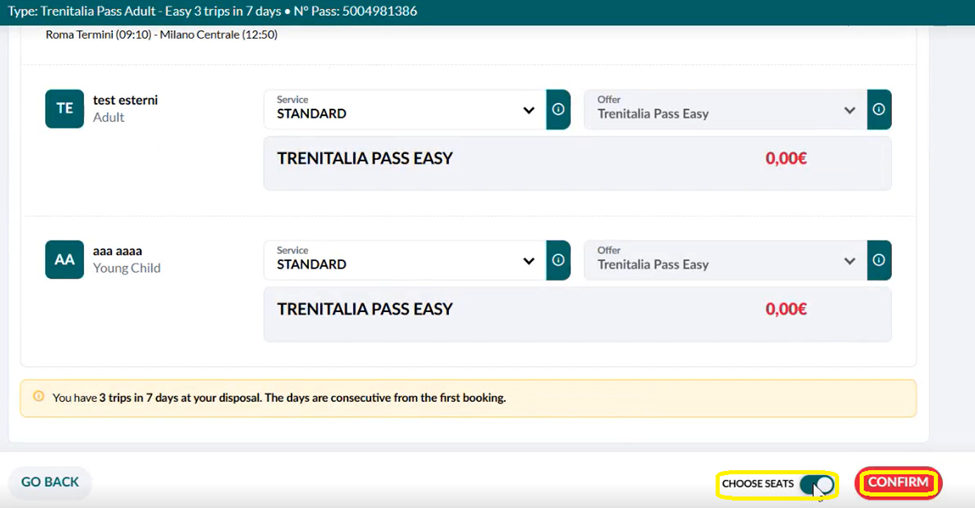Screen dimensions: 975x508
Task: Click the Adult passenger type label
Action: (109, 118)
